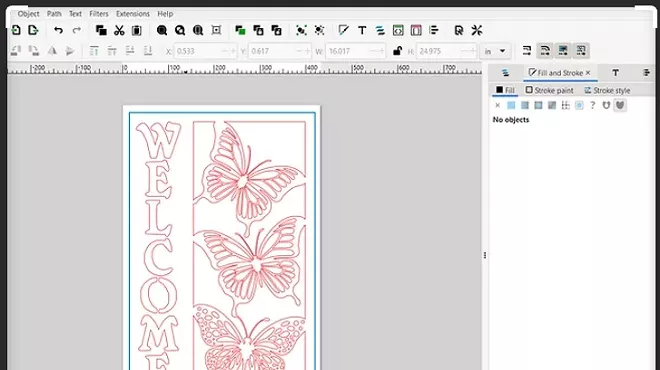Flip selection horizontally

pos(52,51)
